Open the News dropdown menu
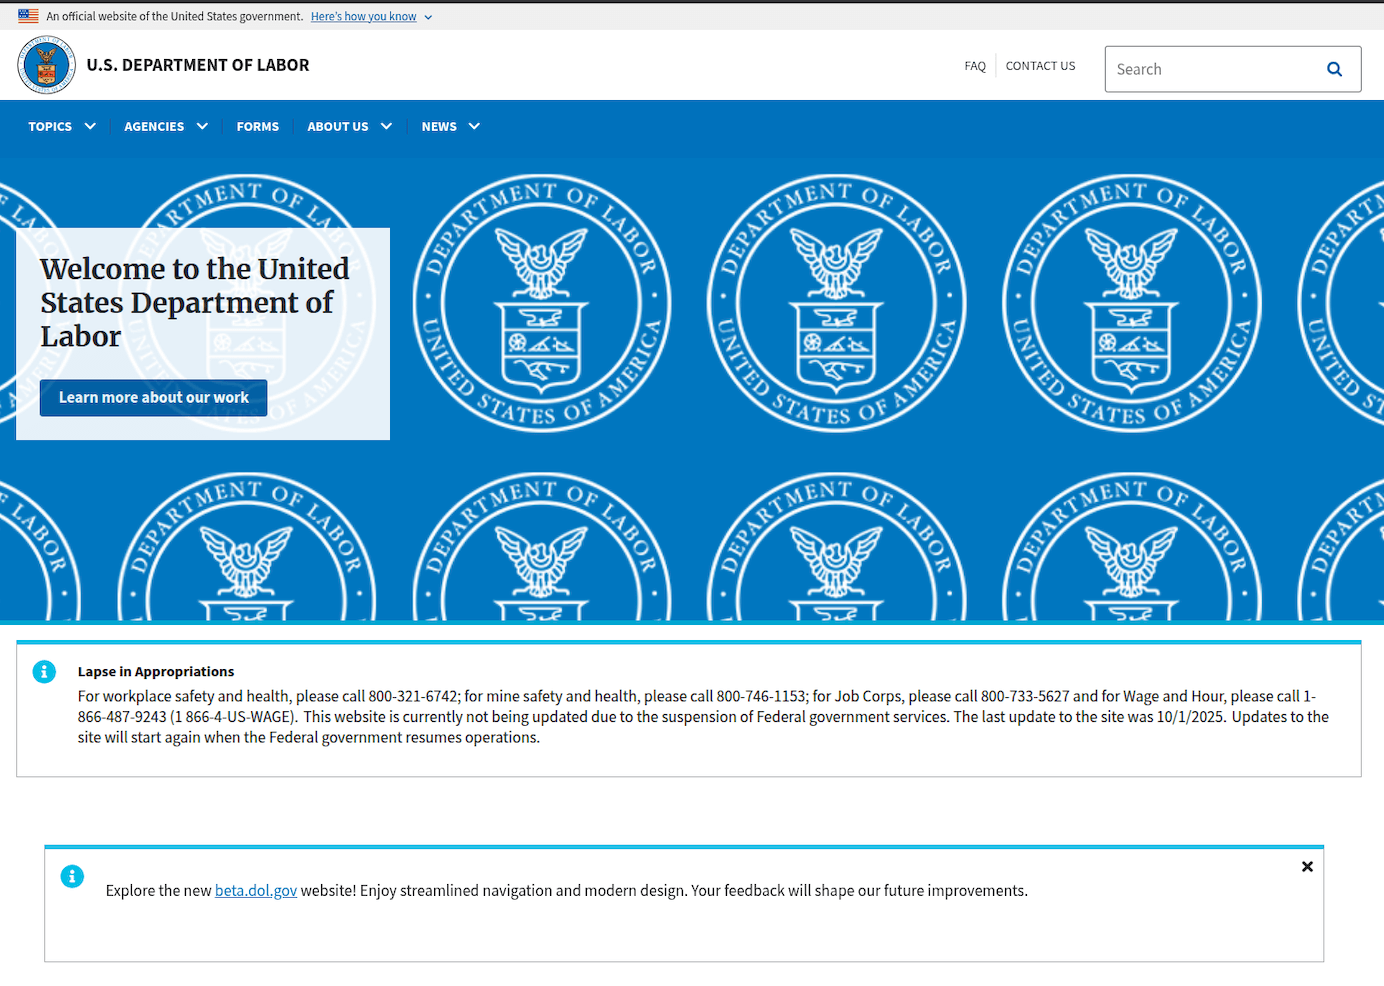The image size is (1384, 986). [x=450, y=127]
